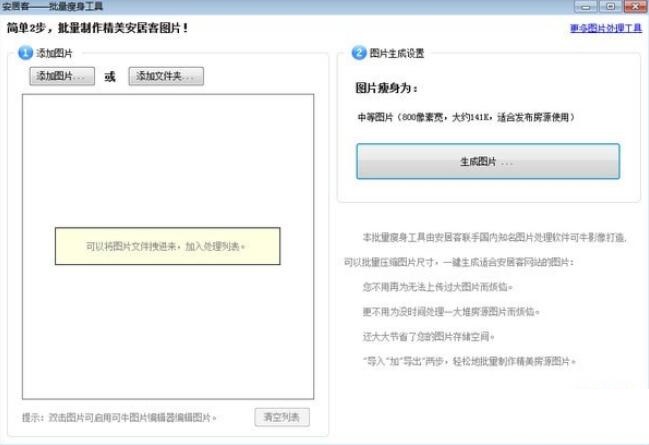
Task: Click the window title 安居客——批量瘦身工具
Action: click(52, 6)
